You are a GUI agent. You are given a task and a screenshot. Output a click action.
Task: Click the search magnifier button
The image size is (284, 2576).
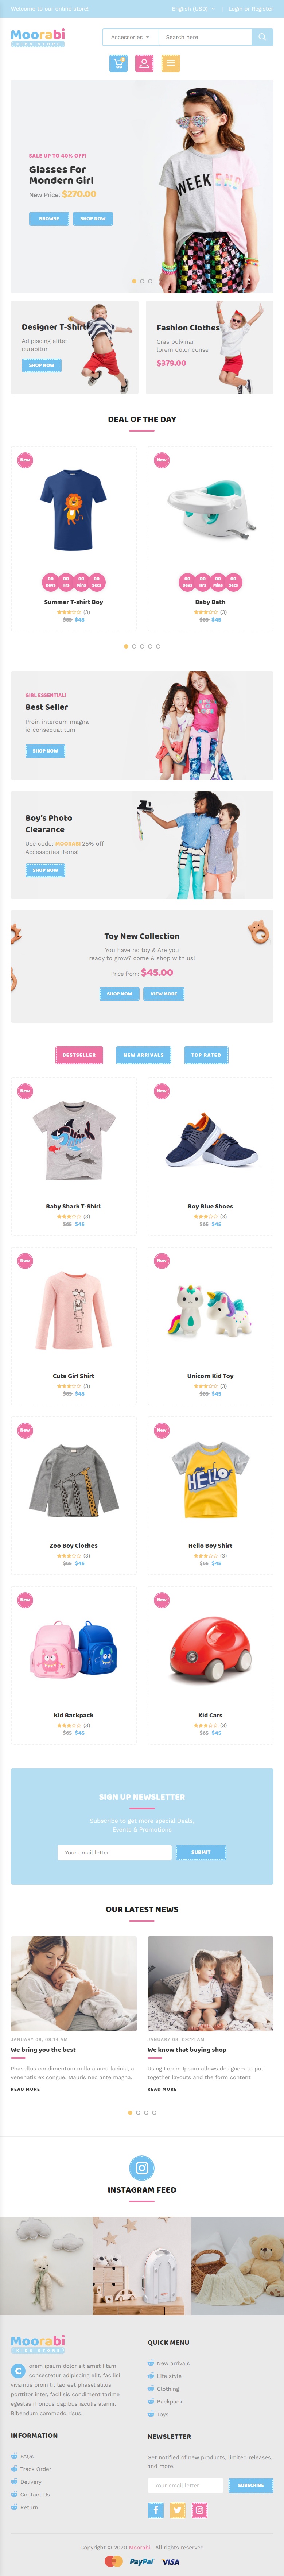click(262, 37)
